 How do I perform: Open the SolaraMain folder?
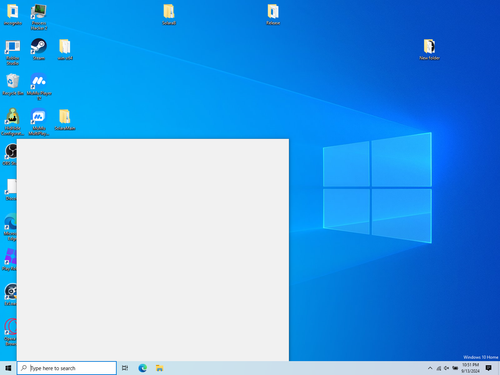[x=65, y=119]
